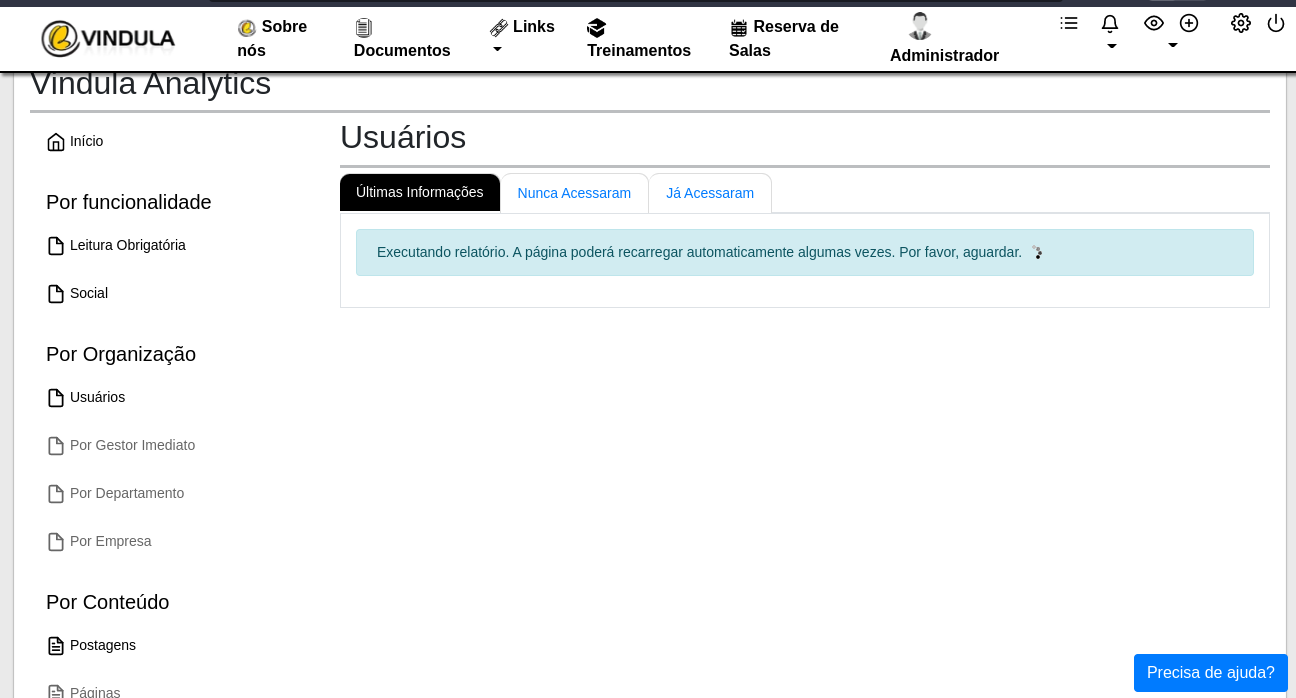Open settings gear icon
The height and width of the screenshot is (698, 1296).
pyautogui.click(x=1241, y=23)
